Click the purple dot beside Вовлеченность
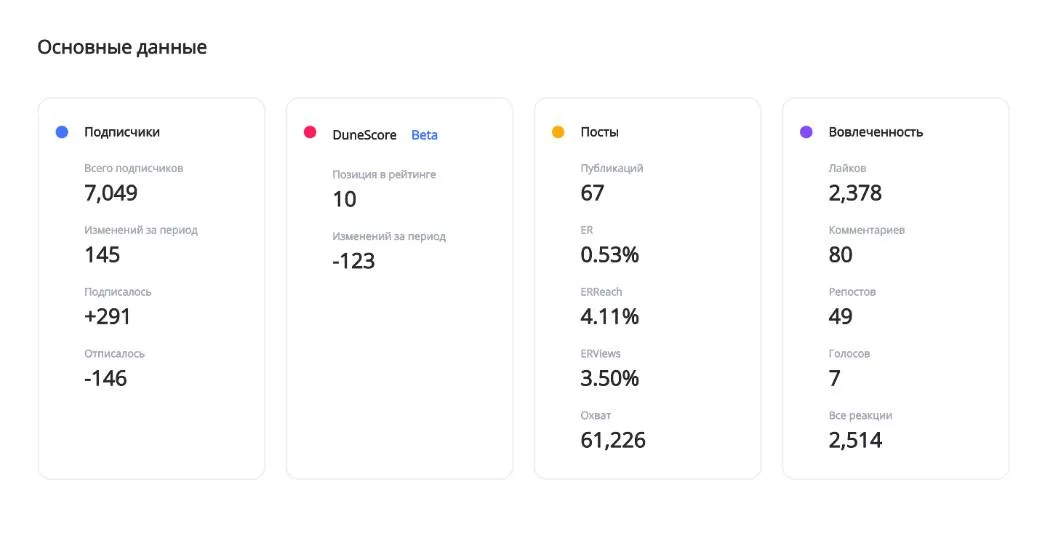This screenshot has width=1056, height=534. [806, 132]
